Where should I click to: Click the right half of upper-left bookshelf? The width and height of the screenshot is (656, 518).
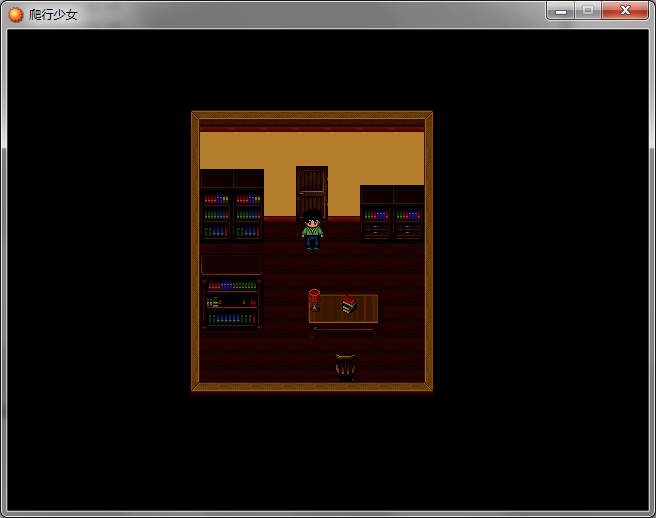[248, 206]
